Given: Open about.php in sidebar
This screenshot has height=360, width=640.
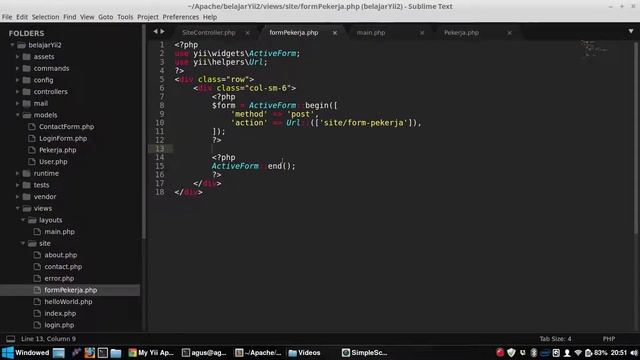Looking at the screenshot, I should [60, 255].
